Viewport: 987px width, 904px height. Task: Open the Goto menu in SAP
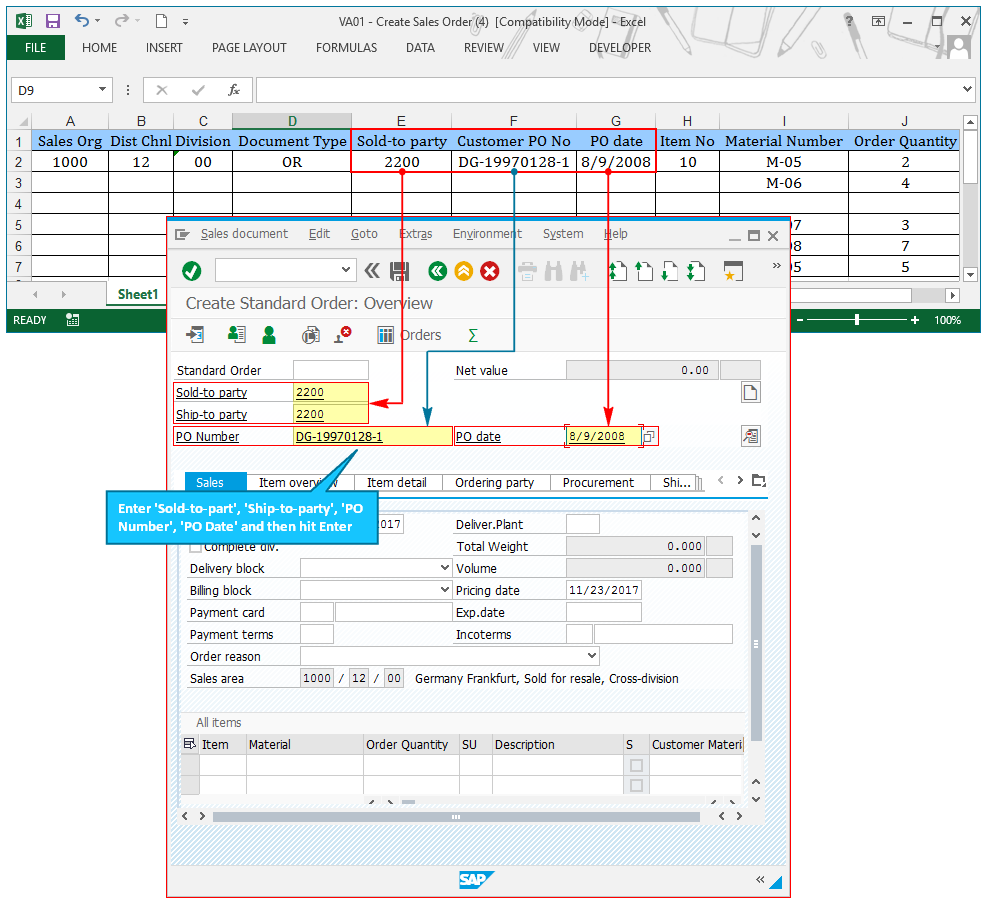click(x=364, y=234)
